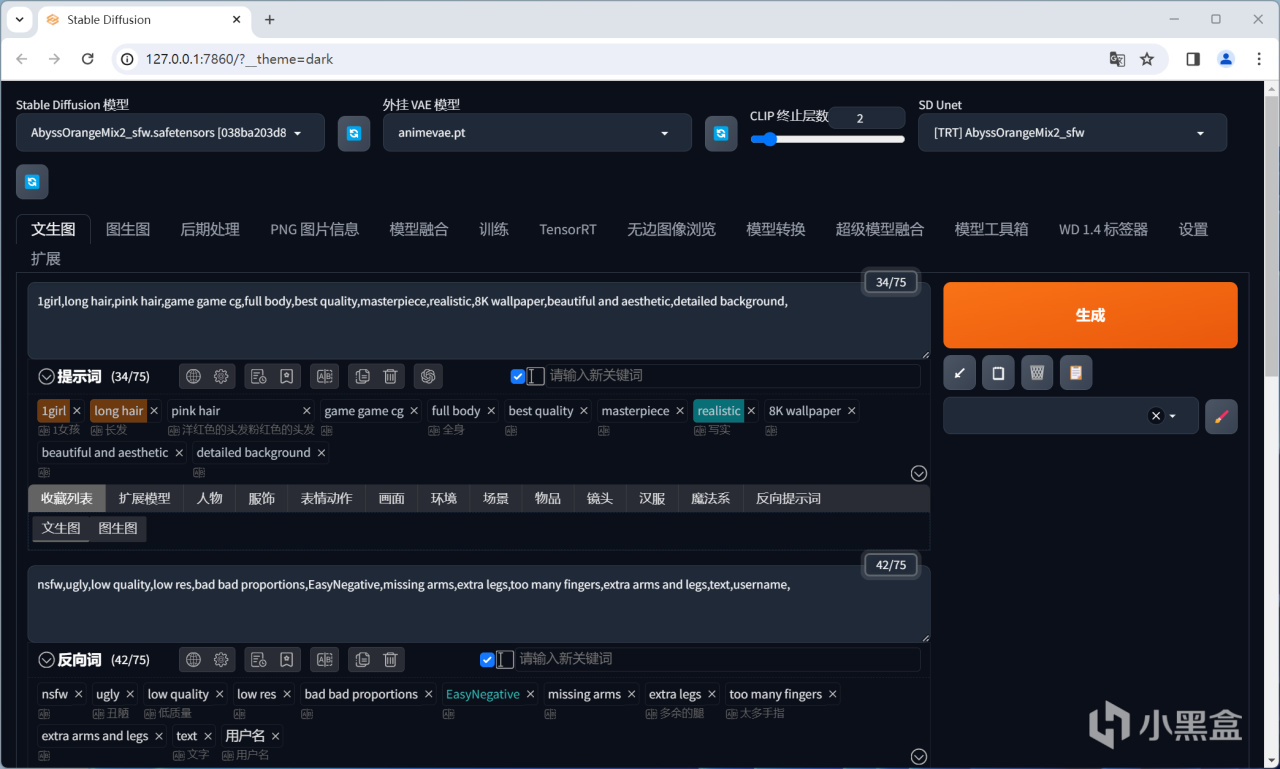Select the 图生图 sub-tab under 收藏列表
Screen dimensions: 1280x769
tap(118, 528)
